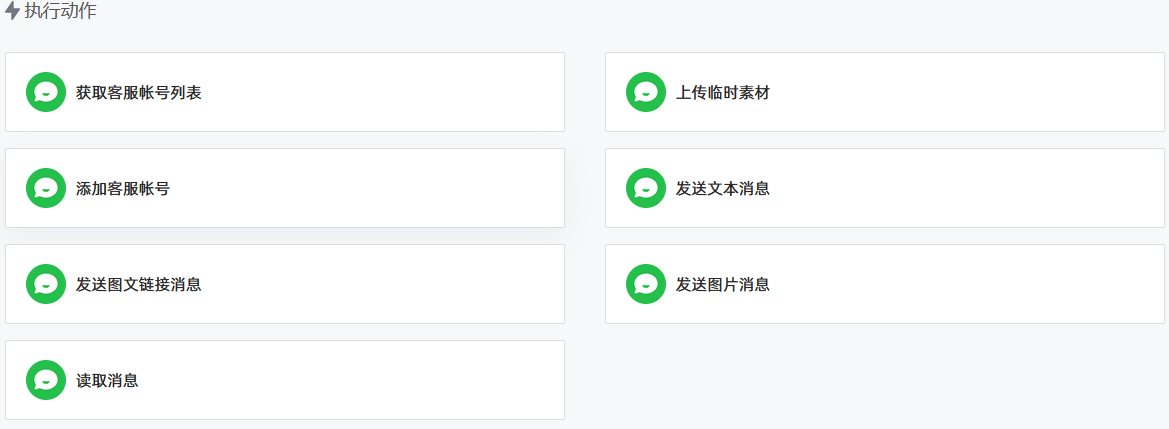Choose the 发送图片消息 action label
This screenshot has width=1169, height=429.
(723, 285)
